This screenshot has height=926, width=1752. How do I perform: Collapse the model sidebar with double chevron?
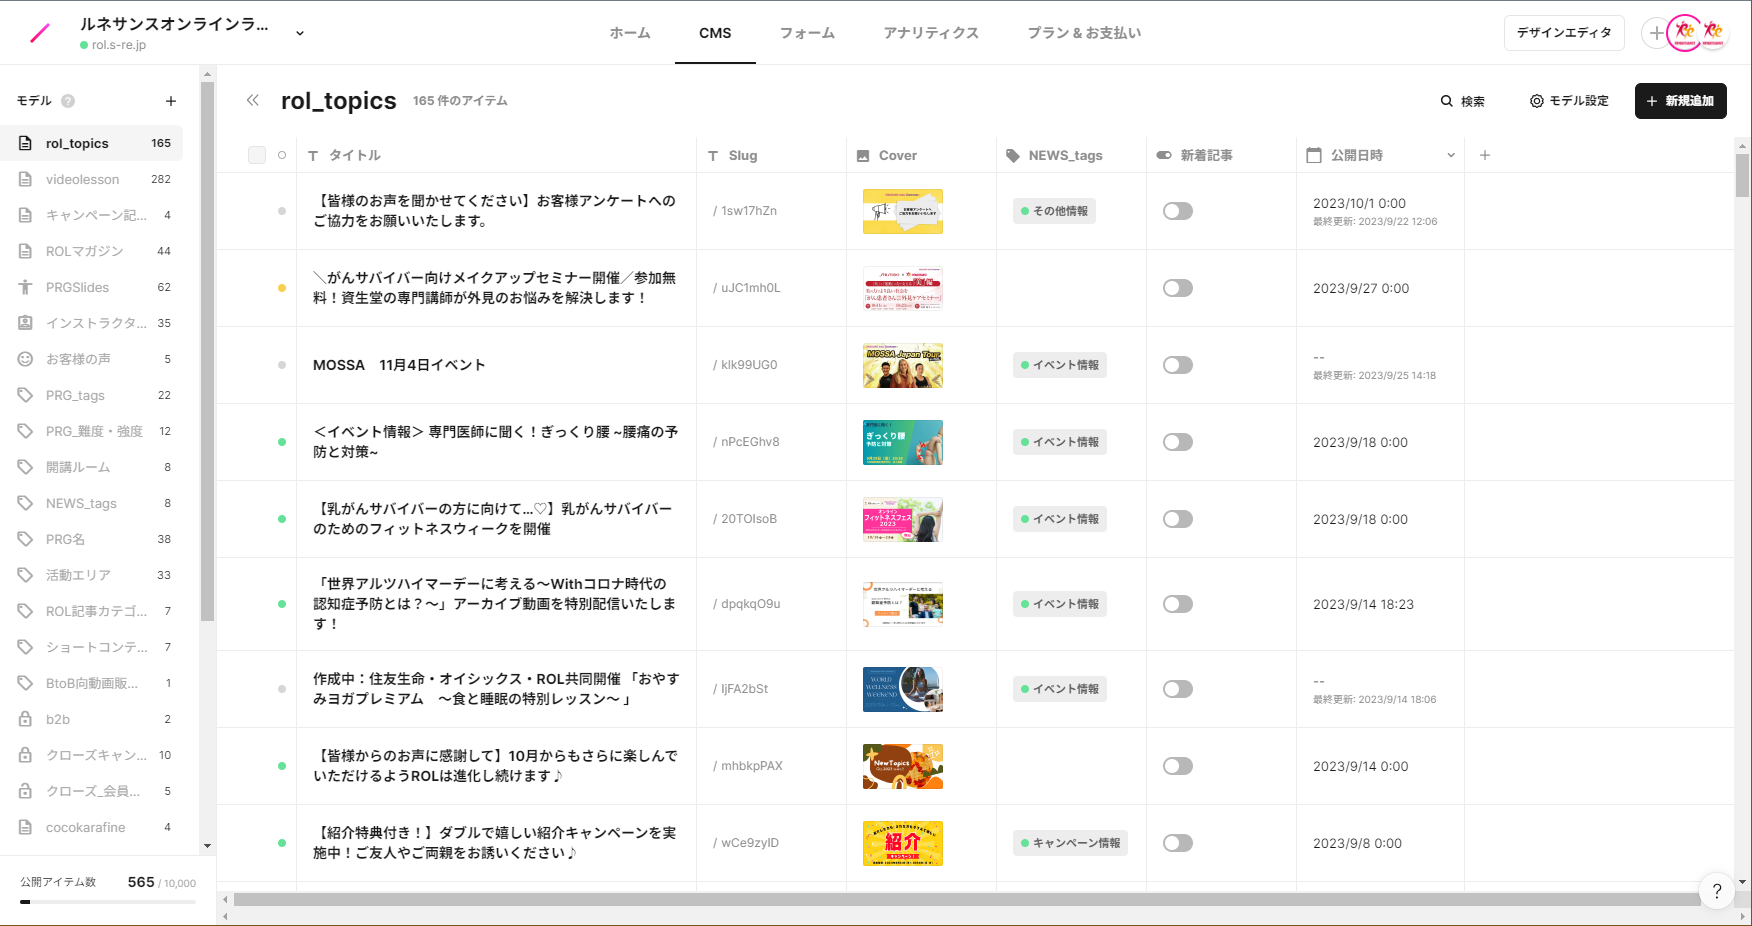pyautogui.click(x=253, y=100)
